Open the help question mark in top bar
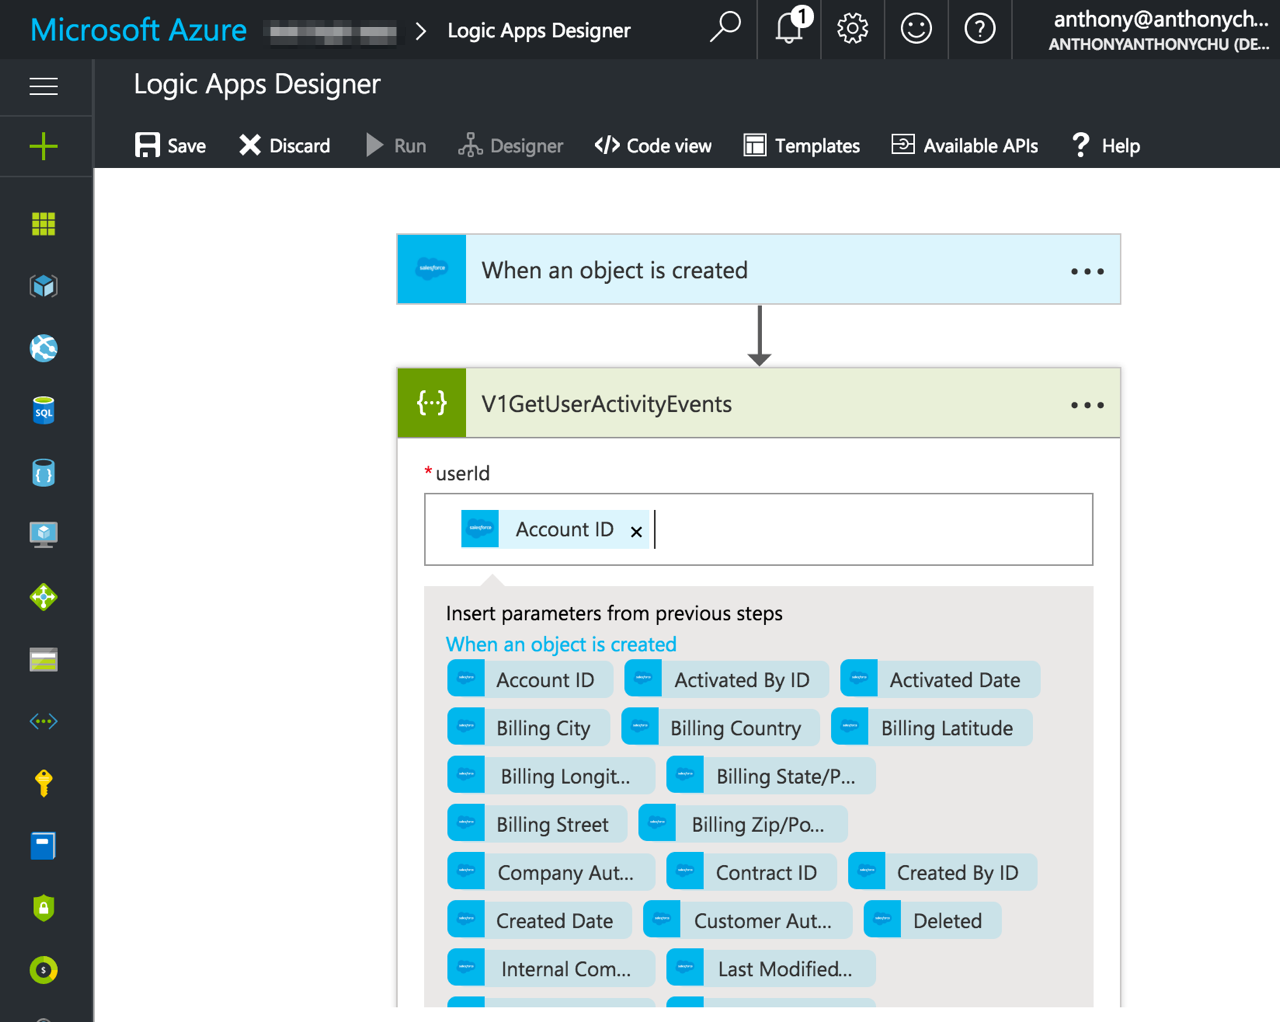 pyautogui.click(x=980, y=28)
